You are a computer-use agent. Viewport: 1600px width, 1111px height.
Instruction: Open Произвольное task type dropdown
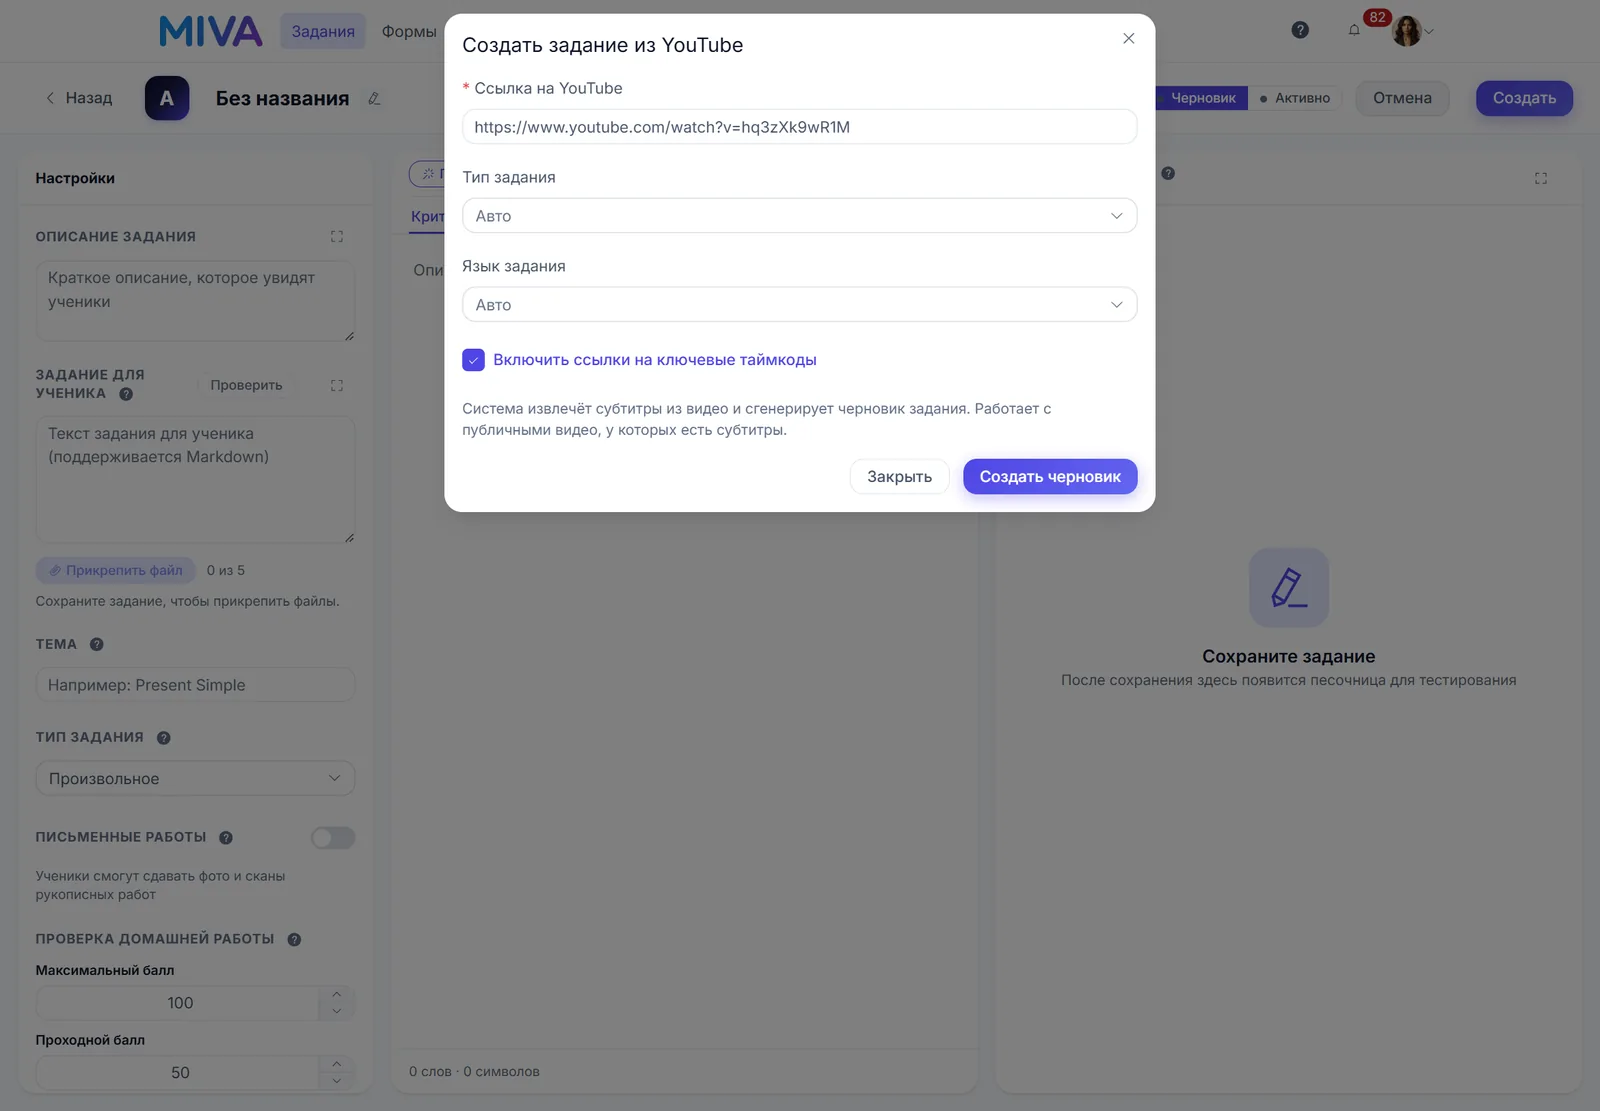click(x=195, y=779)
